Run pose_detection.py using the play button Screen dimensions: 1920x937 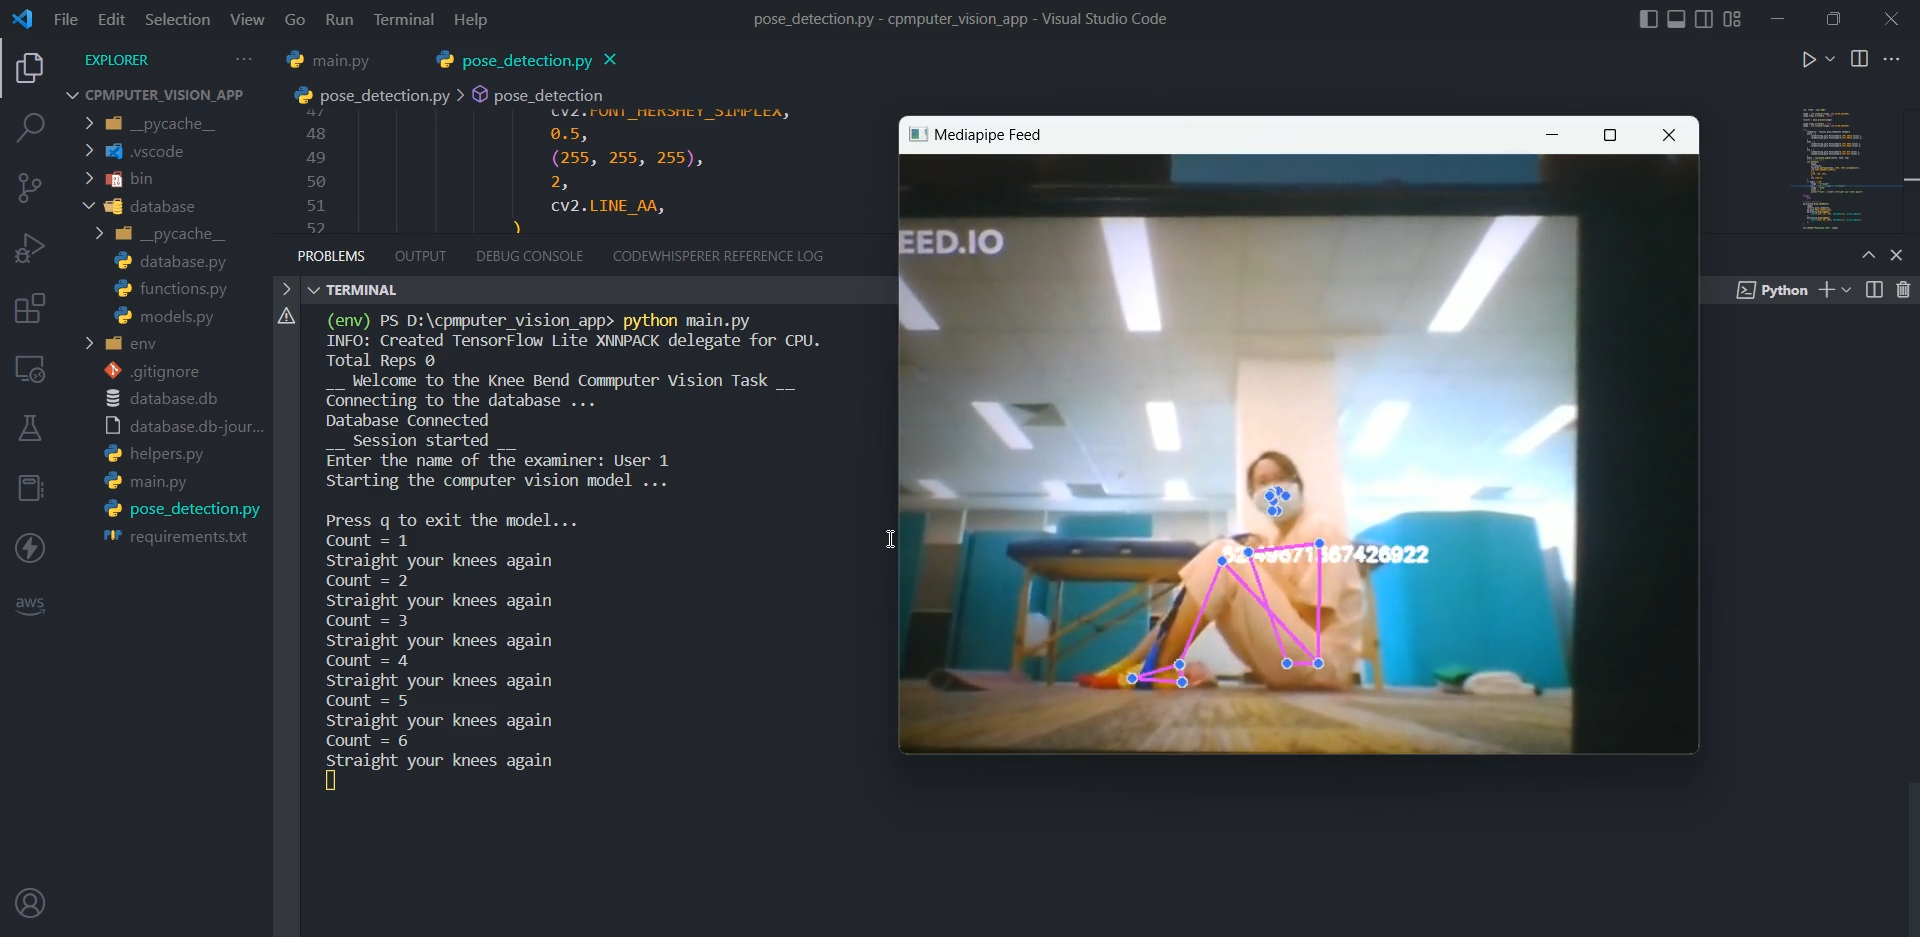[1810, 59]
